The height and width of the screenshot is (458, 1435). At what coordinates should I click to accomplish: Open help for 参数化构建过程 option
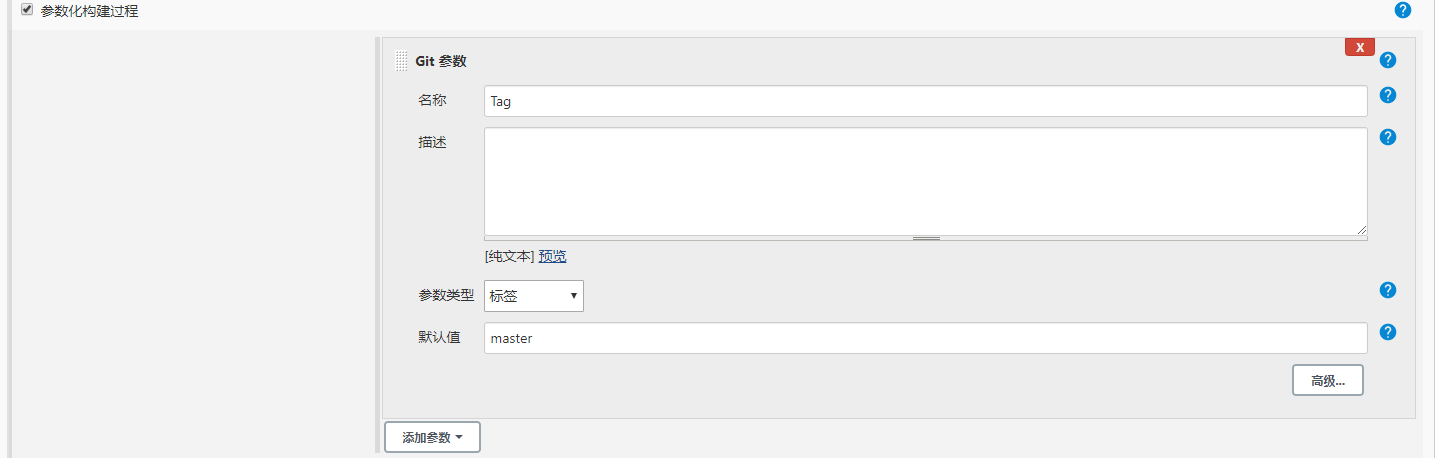(x=1402, y=10)
